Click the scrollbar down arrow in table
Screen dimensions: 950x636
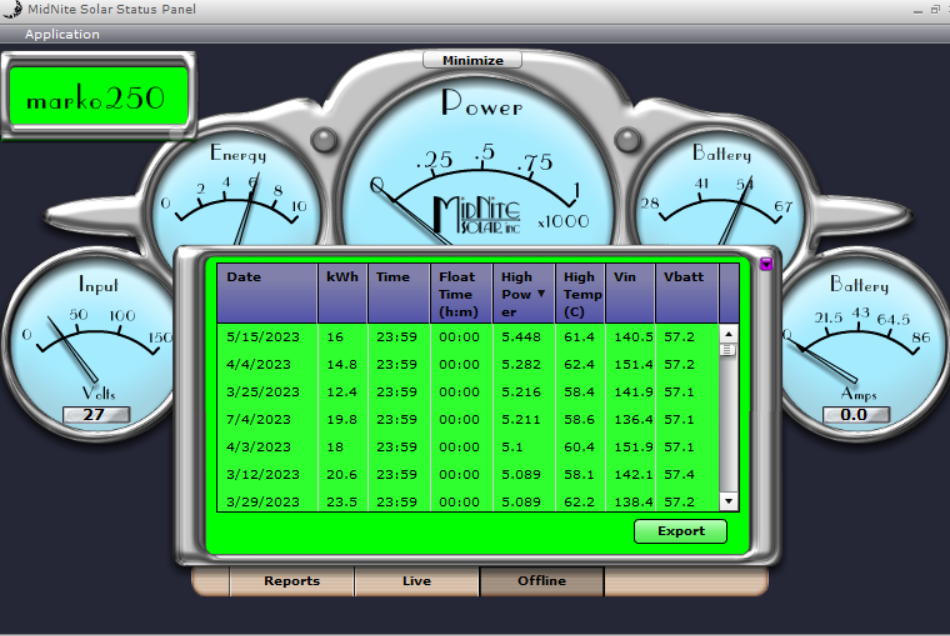point(728,501)
